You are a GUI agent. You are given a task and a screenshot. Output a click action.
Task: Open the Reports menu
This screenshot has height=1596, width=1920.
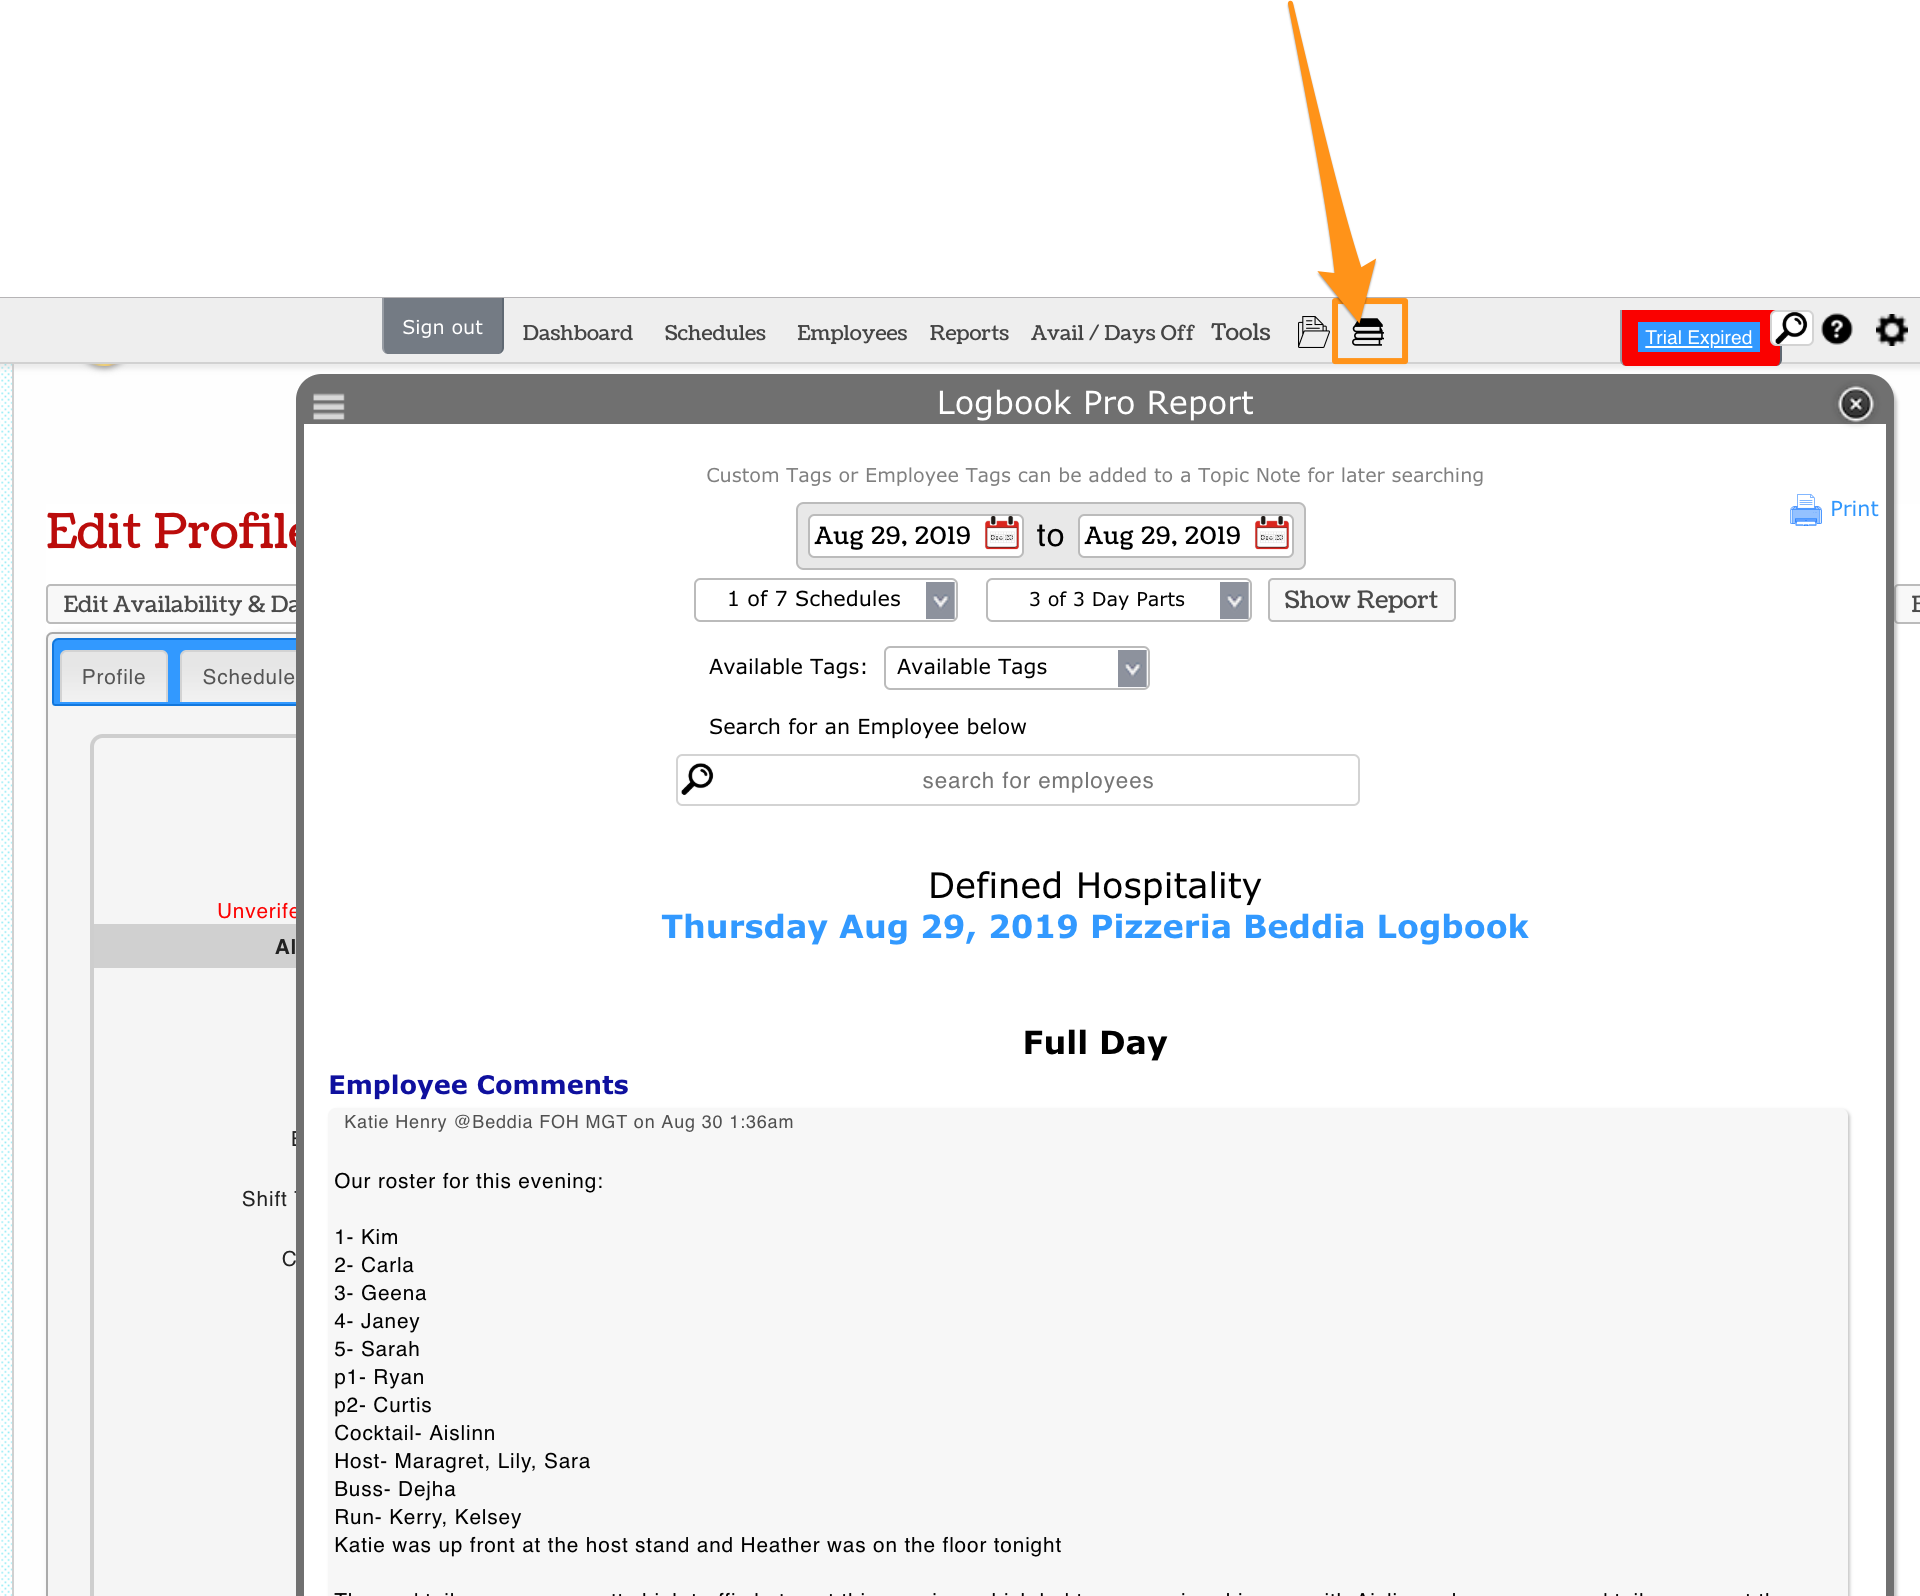(x=968, y=332)
